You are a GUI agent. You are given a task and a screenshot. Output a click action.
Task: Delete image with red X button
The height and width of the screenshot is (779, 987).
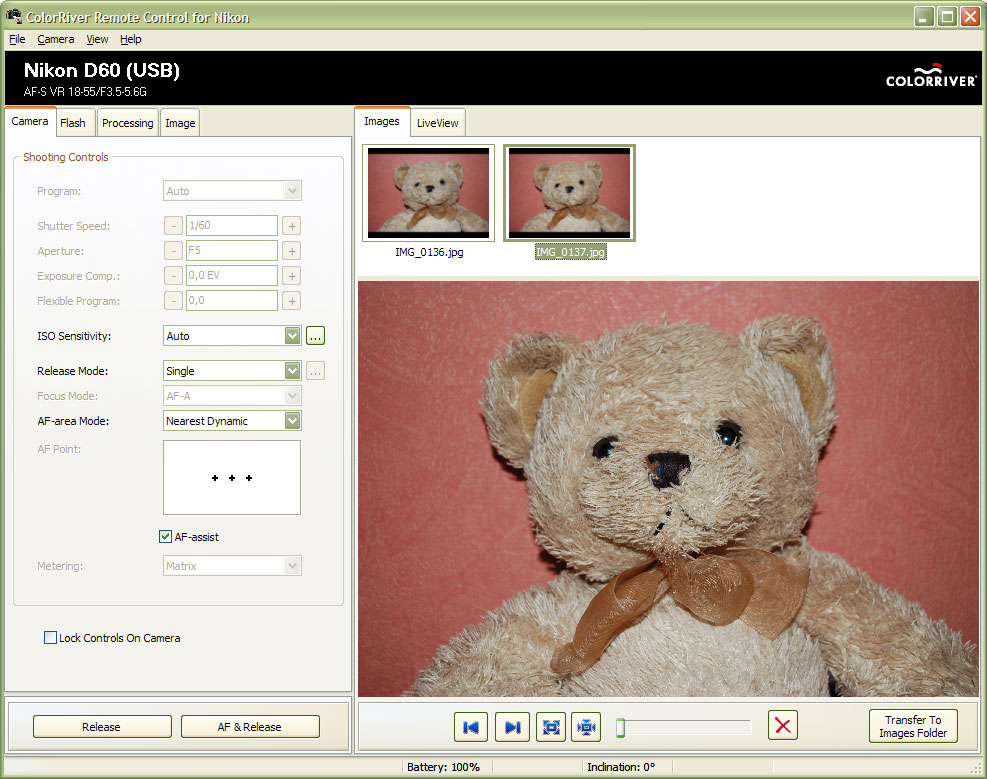tap(782, 726)
